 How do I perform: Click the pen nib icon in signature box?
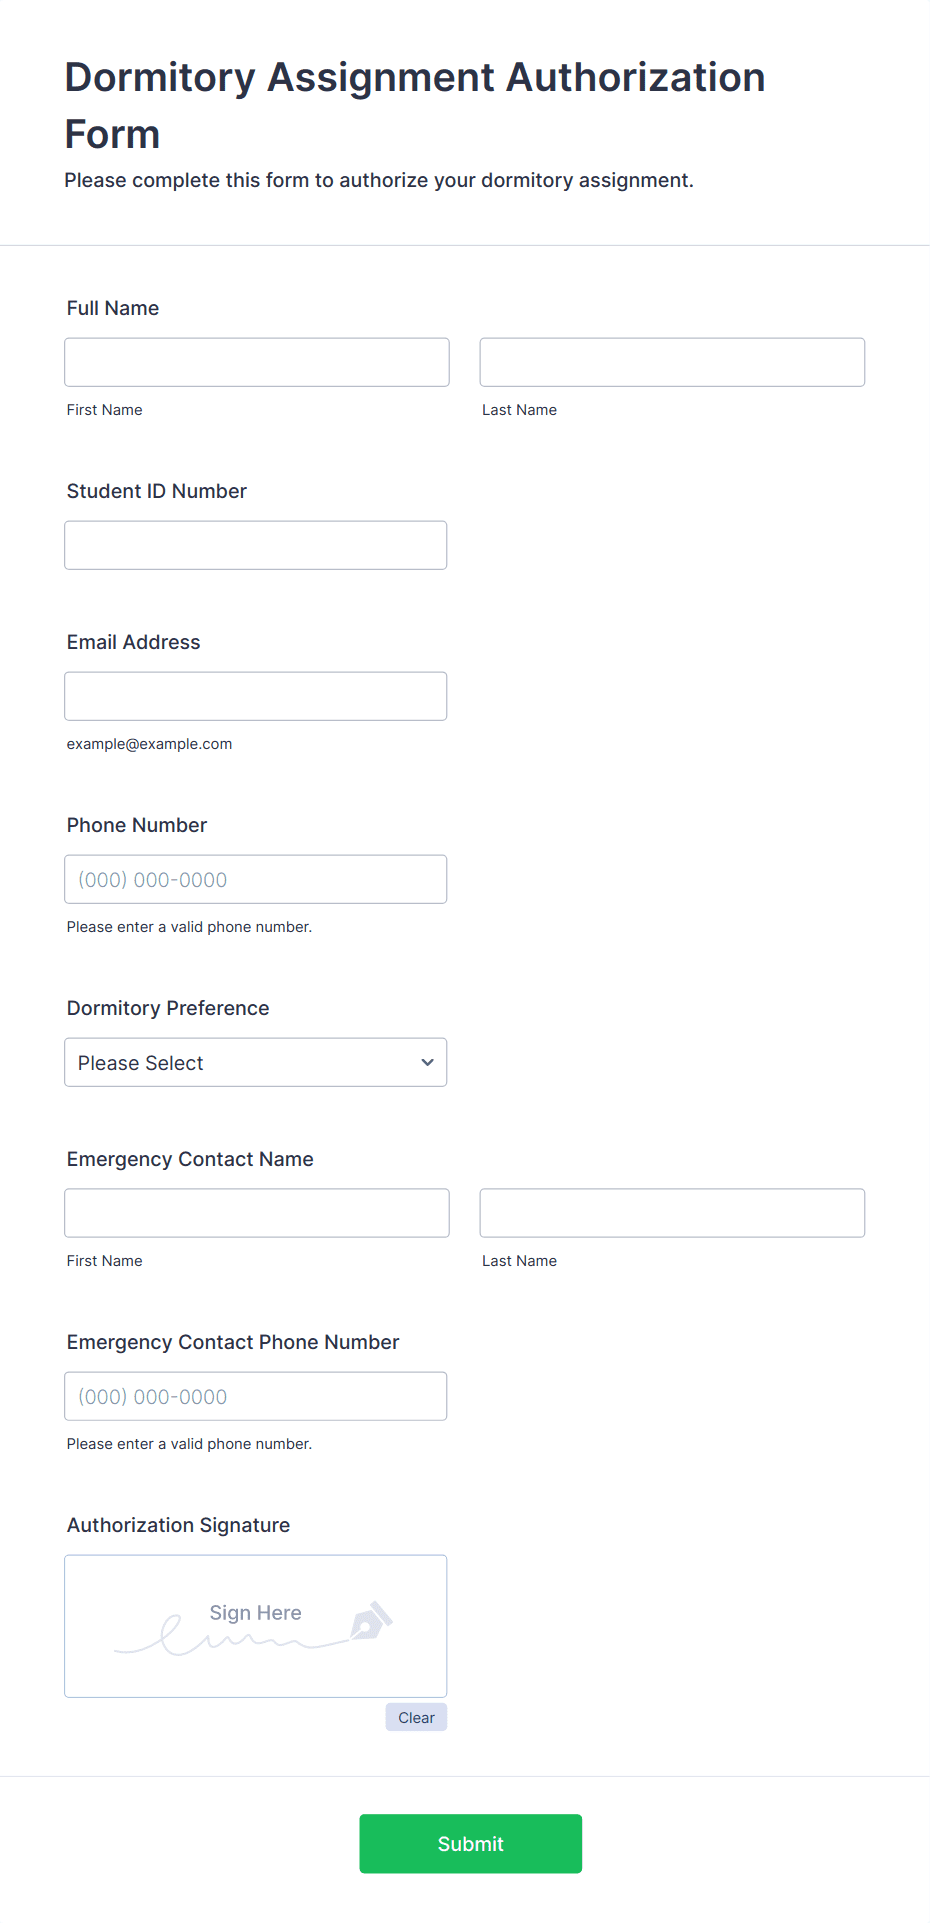click(x=371, y=1621)
